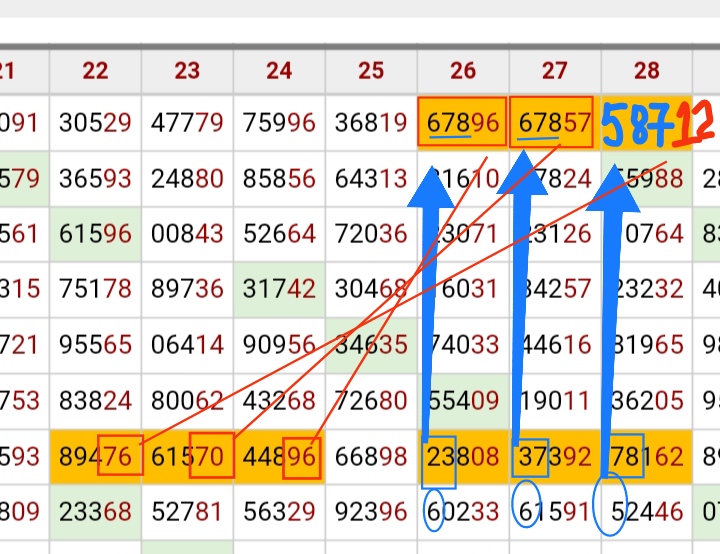Select the number 66898
This screenshot has width=720, height=554.
coord(371,457)
